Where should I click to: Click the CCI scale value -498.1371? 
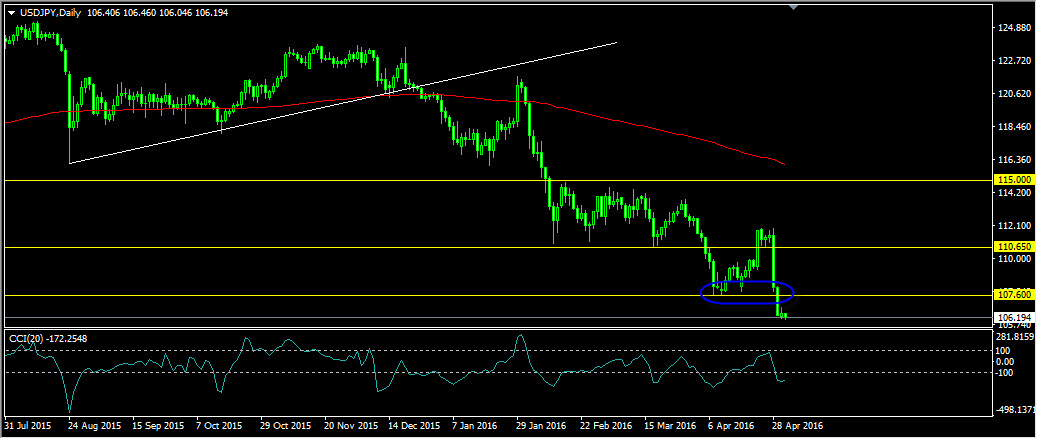click(x=1016, y=410)
